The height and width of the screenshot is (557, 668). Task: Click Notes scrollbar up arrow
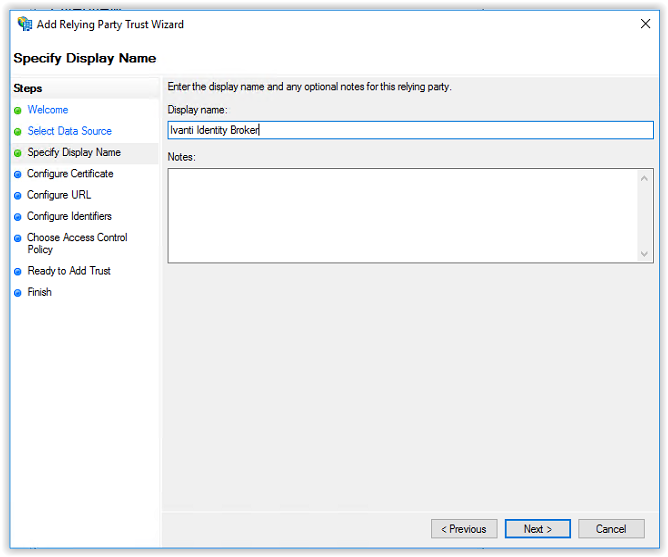pos(644,179)
